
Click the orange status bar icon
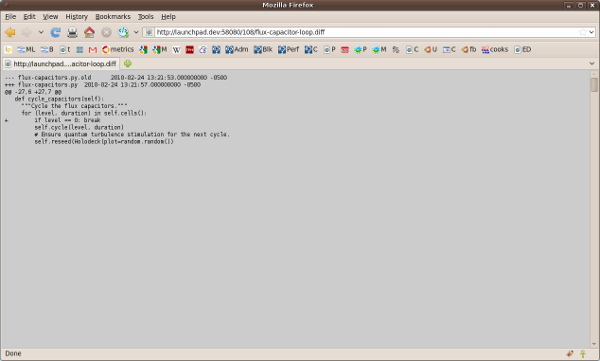[x=570, y=354]
